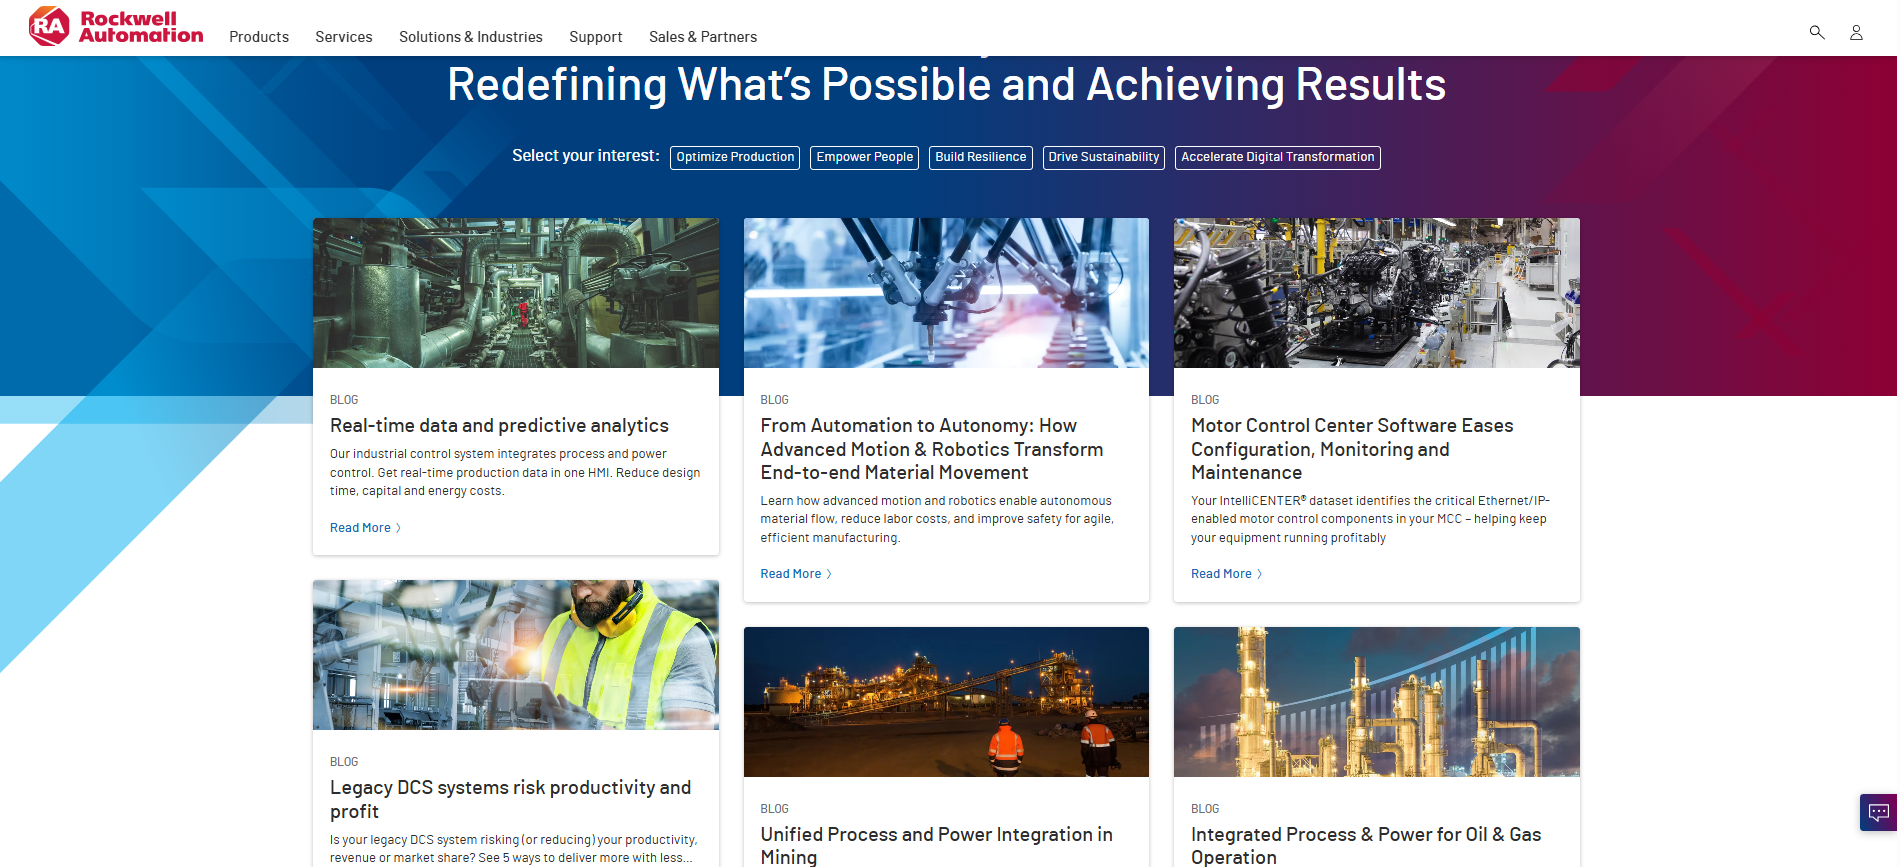This screenshot has width=1900, height=867.
Task: Open the user account icon
Action: click(x=1856, y=32)
